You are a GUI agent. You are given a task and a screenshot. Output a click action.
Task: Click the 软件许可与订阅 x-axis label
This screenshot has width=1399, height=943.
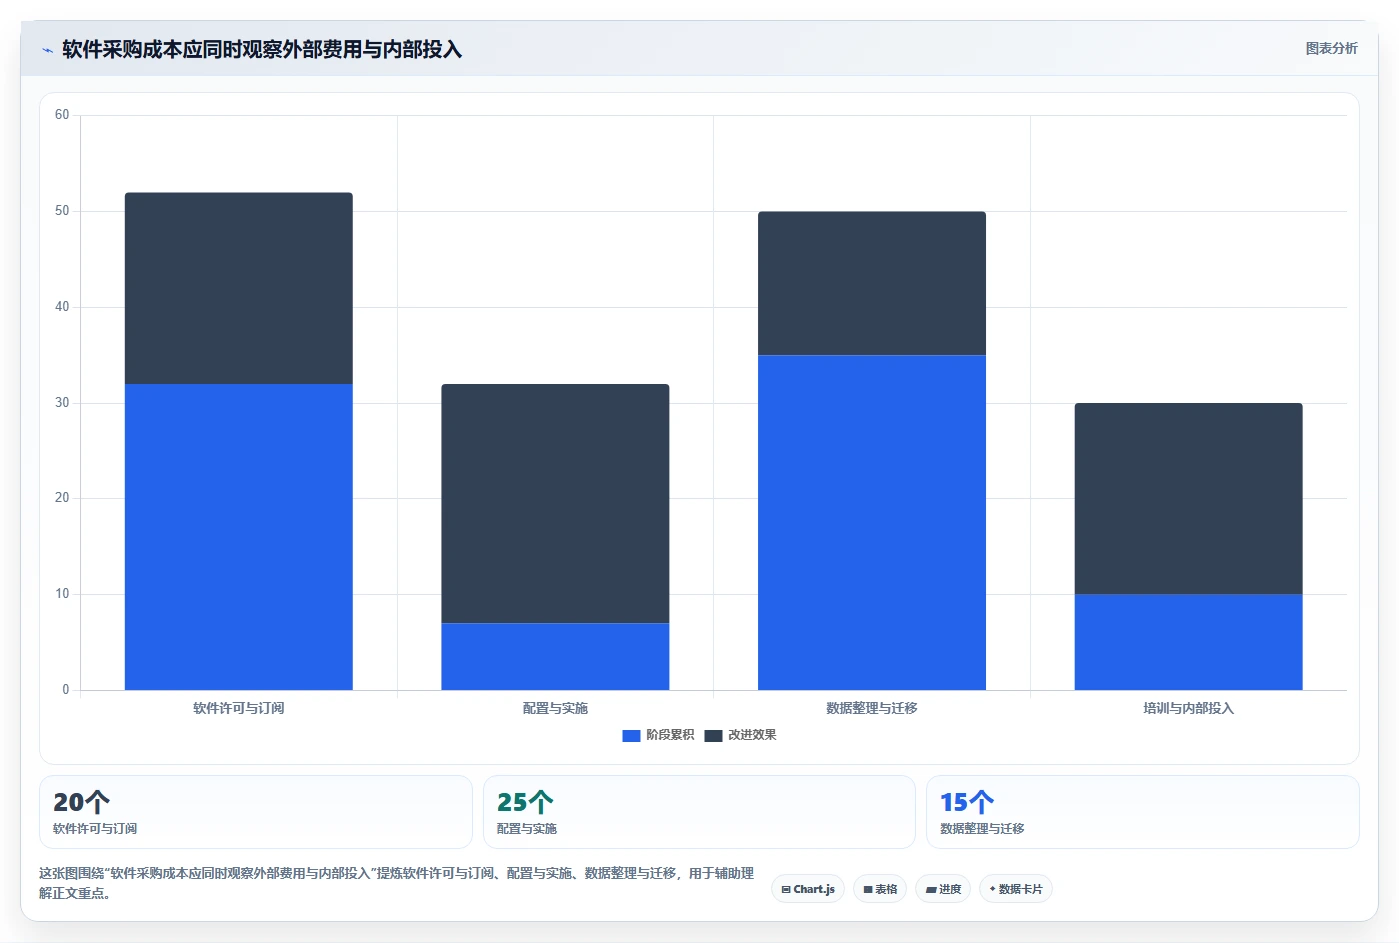pyautogui.click(x=239, y=708)
